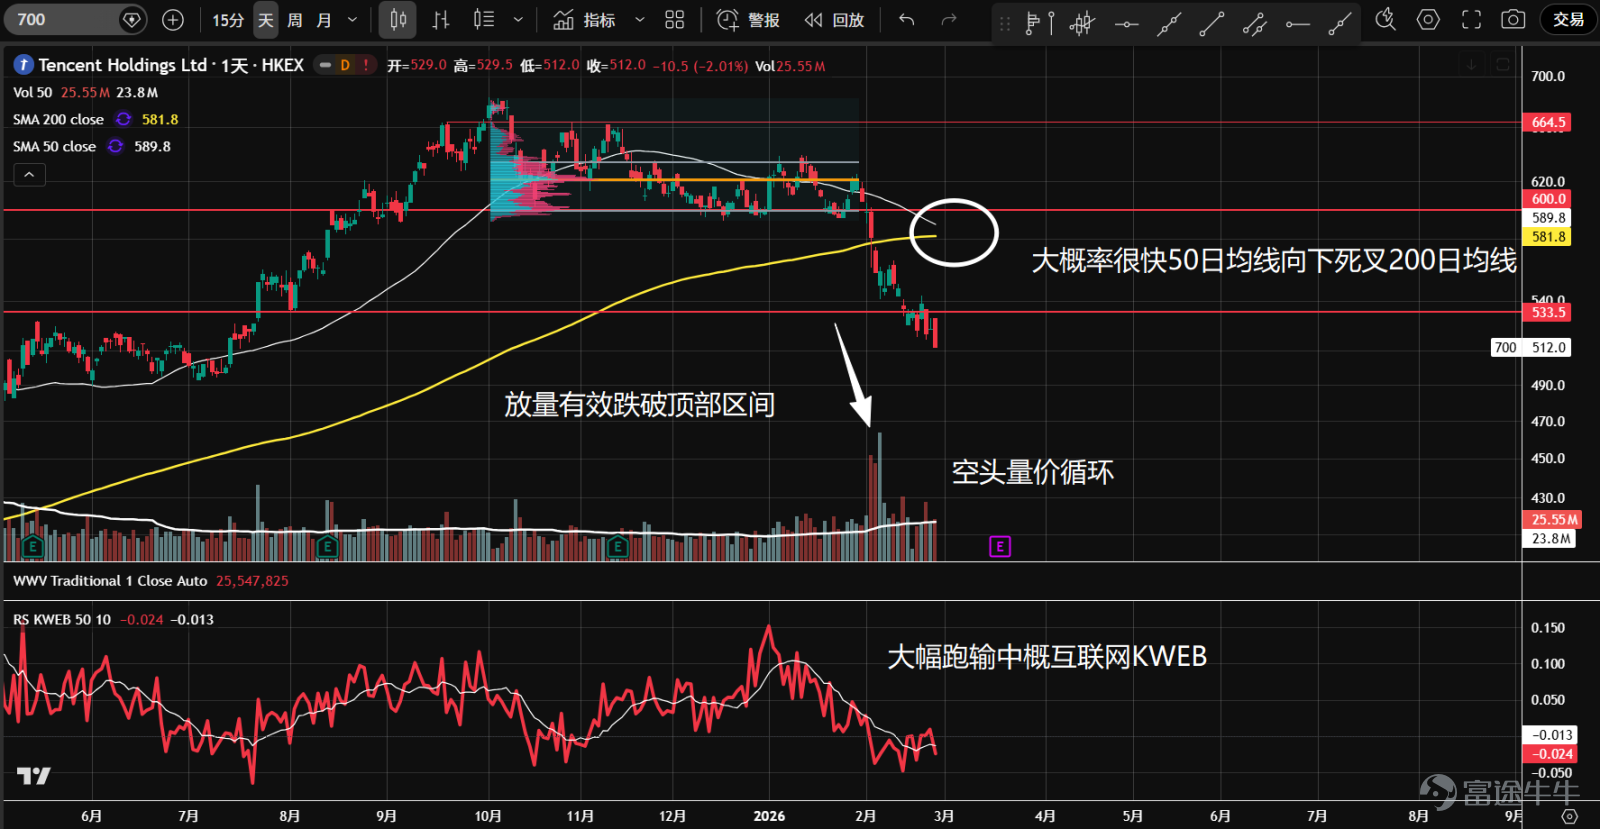Select the volume candles style icon
The image size is (1600, 829).
(x=484, y=19)
